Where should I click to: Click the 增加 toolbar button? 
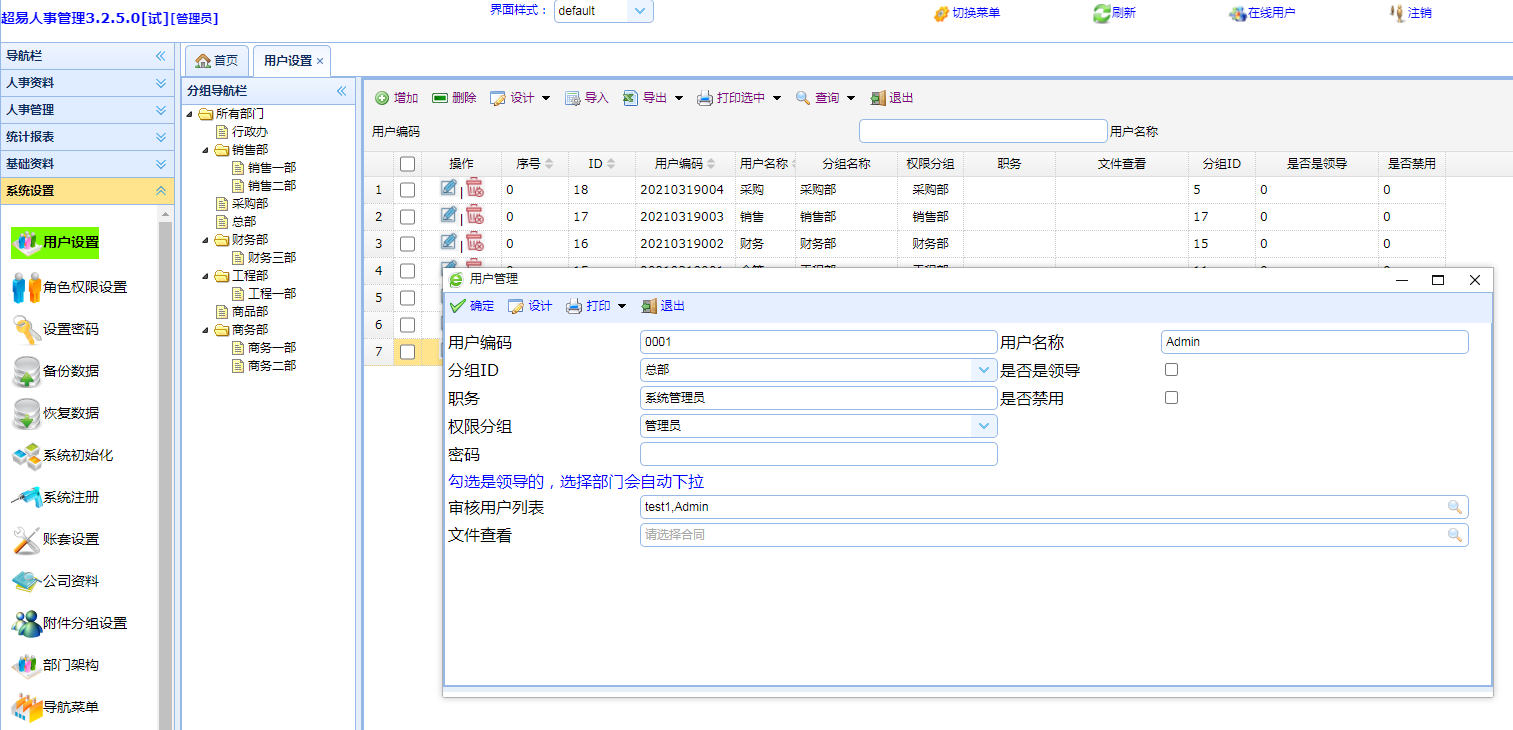(x=397, y=98)
